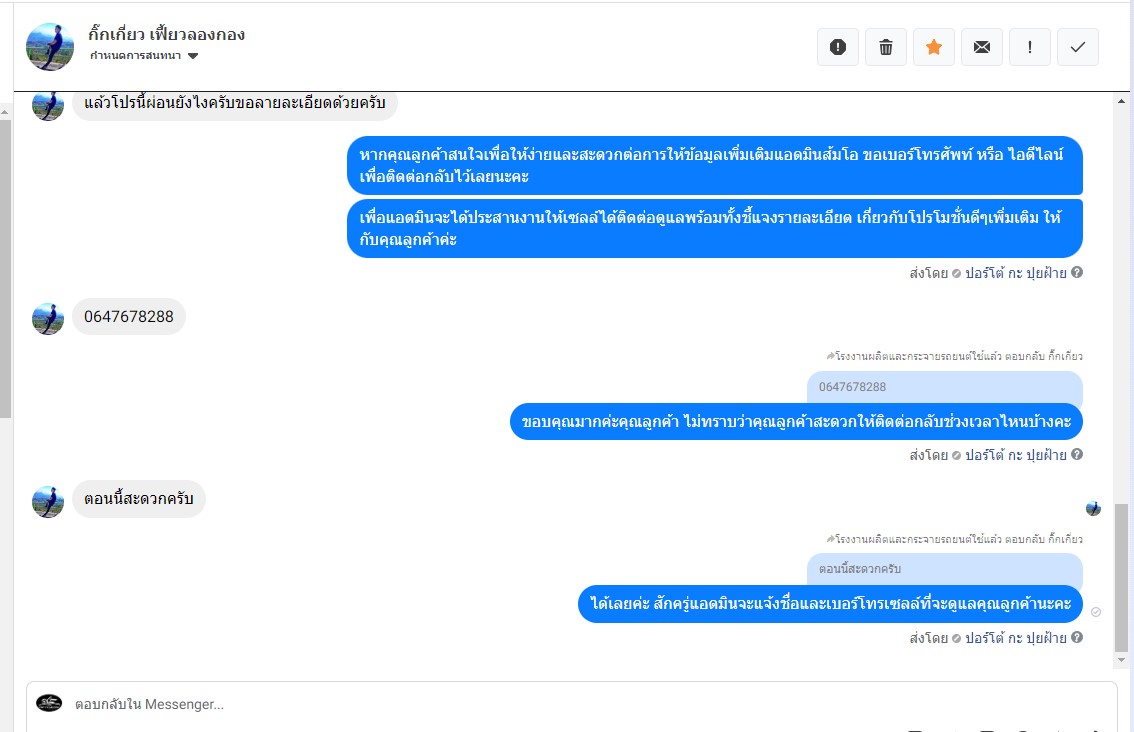Mark conversation unread with the envelope icon
This screenshot has width=1134, height=732.
981,47
